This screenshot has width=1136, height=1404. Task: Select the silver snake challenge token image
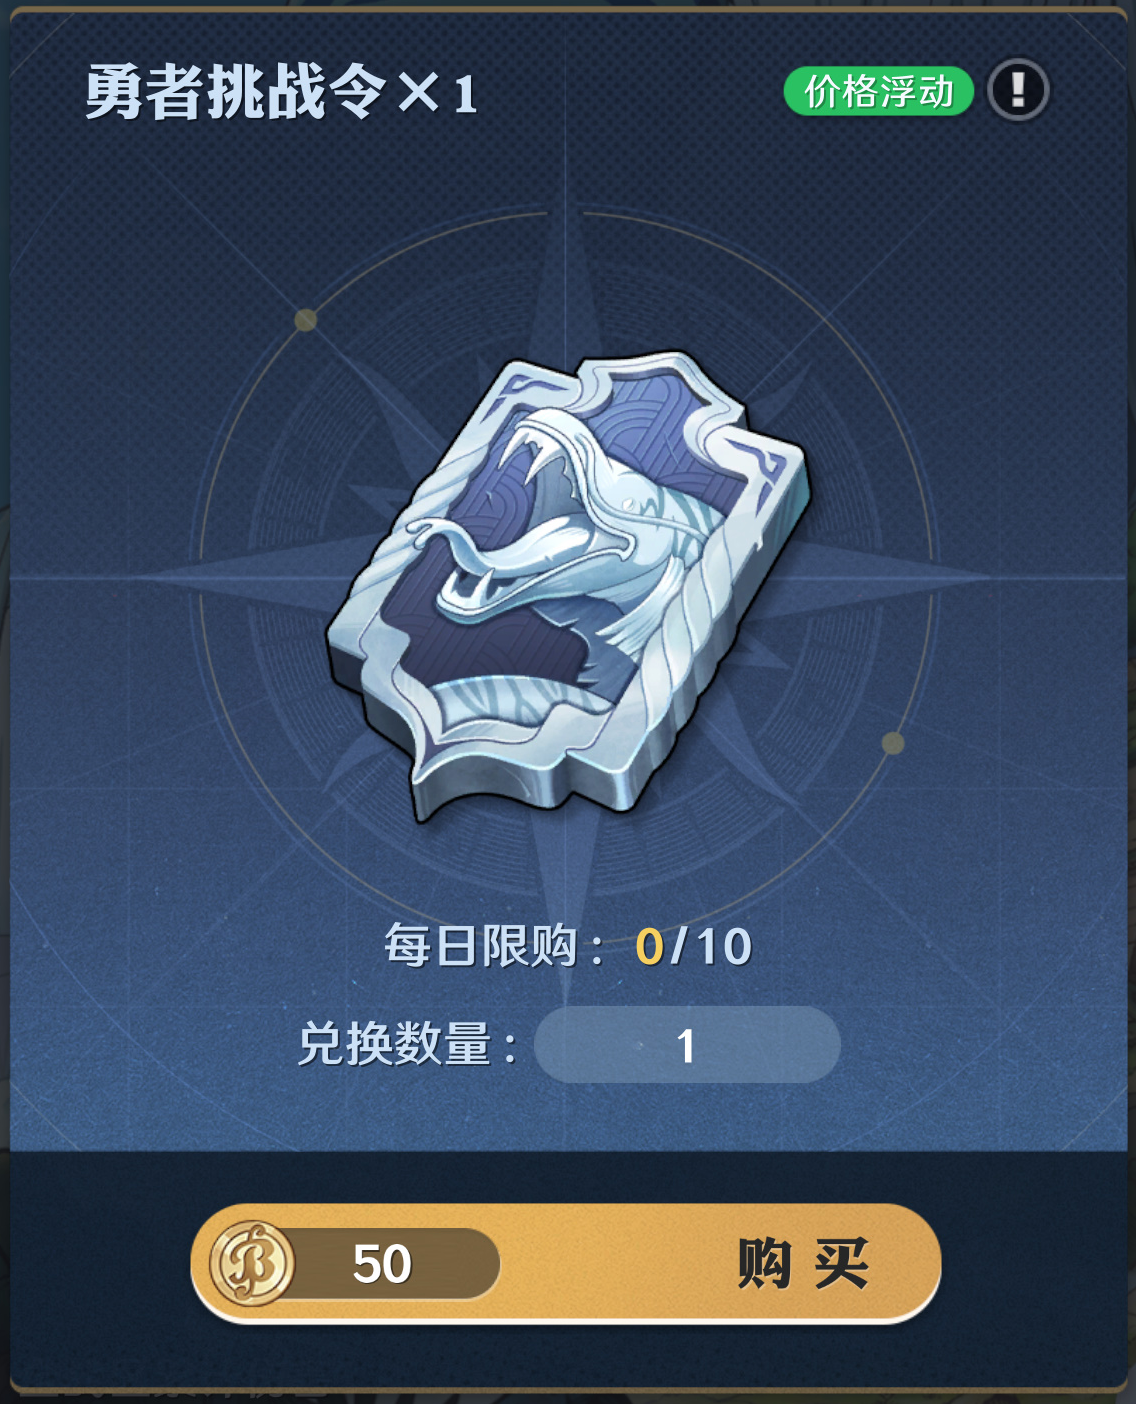click(x=568, y=586)
